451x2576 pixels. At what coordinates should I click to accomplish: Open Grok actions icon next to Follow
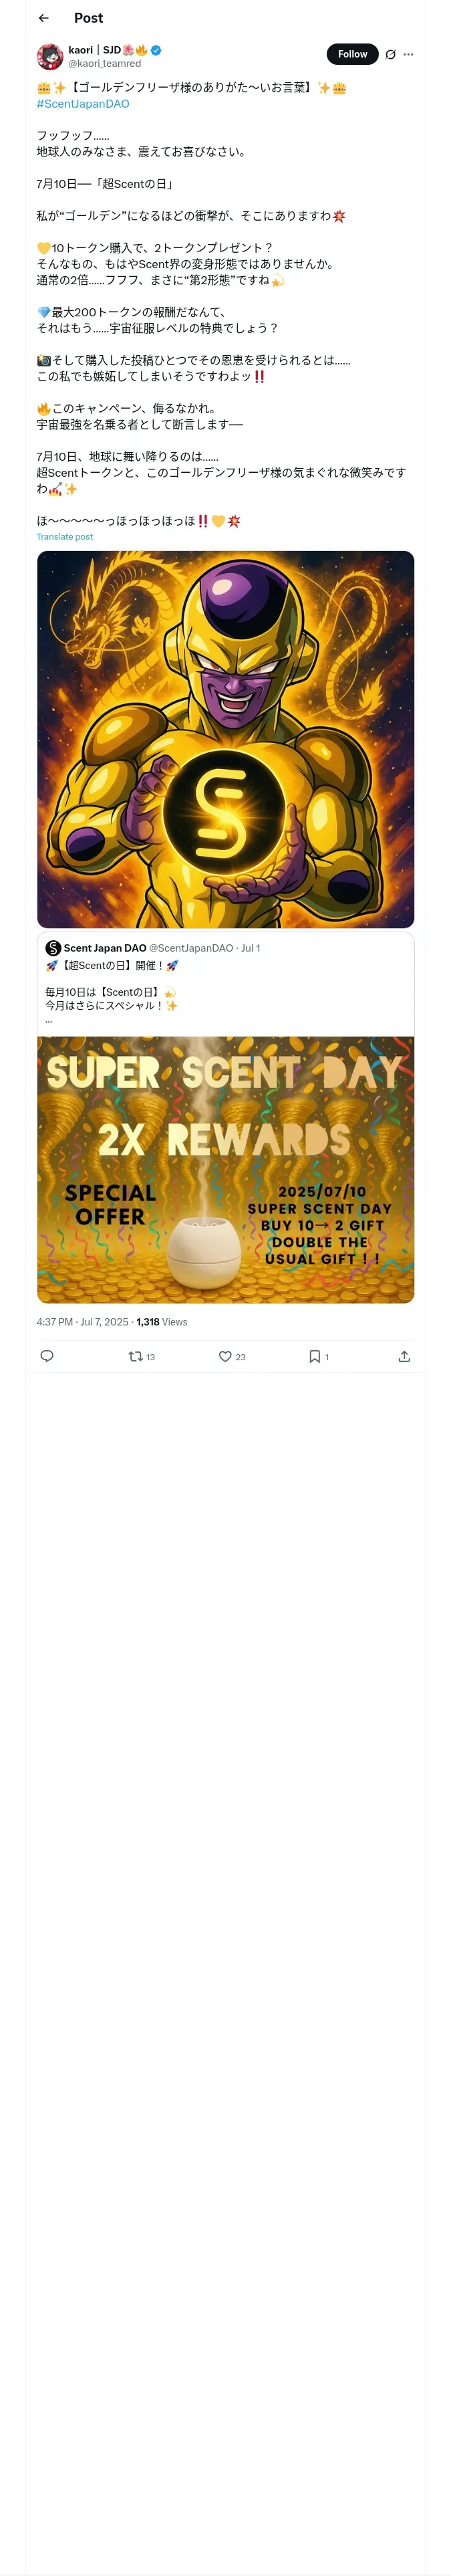[x=390, y=54]
